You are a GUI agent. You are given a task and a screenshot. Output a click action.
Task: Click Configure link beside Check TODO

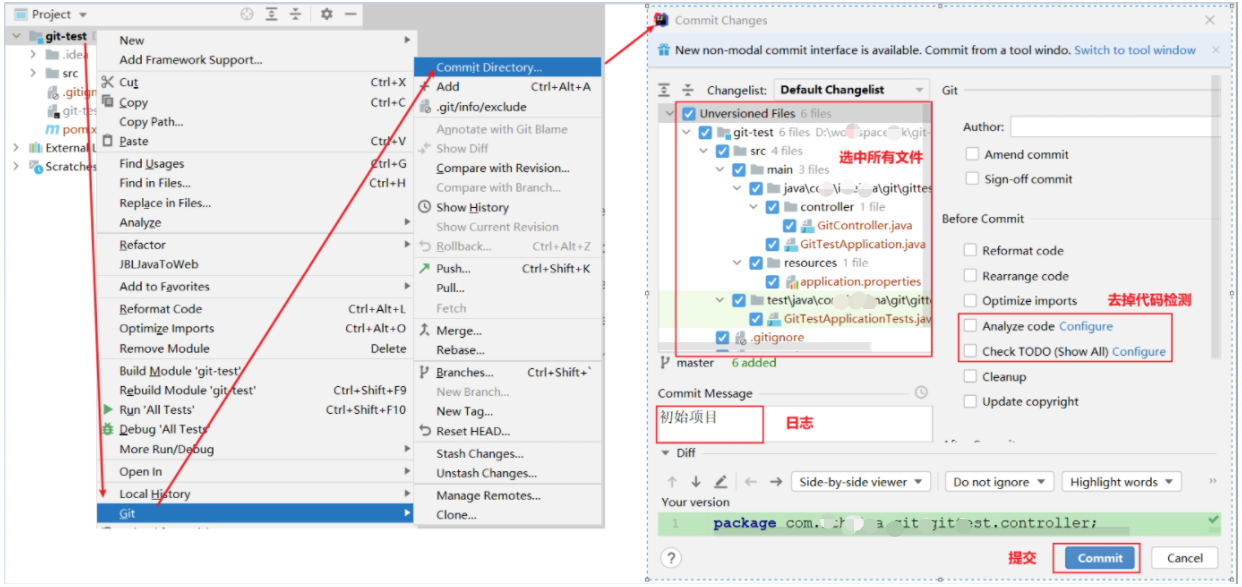point(1139,351)
